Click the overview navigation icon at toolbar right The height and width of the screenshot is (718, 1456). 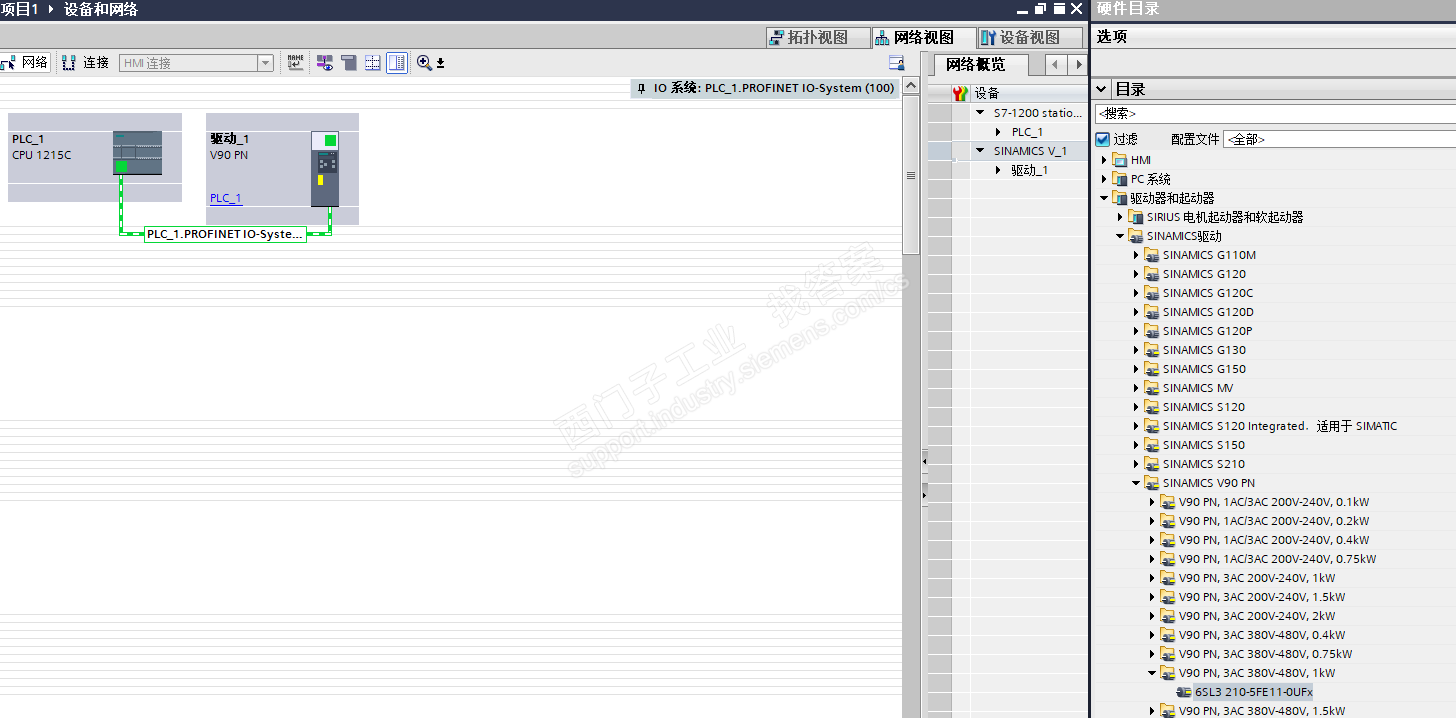[896, 62]
